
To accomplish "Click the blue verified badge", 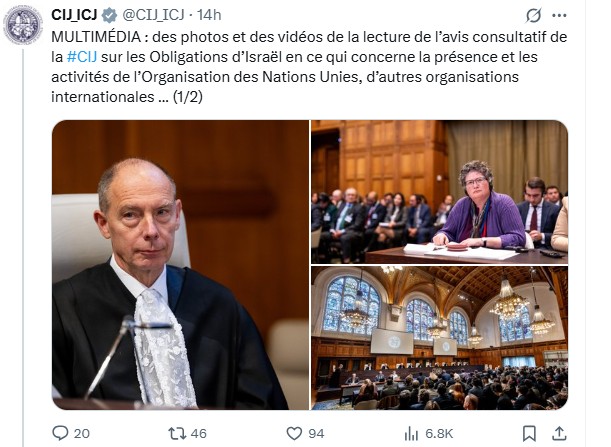I will coord(109,15).
